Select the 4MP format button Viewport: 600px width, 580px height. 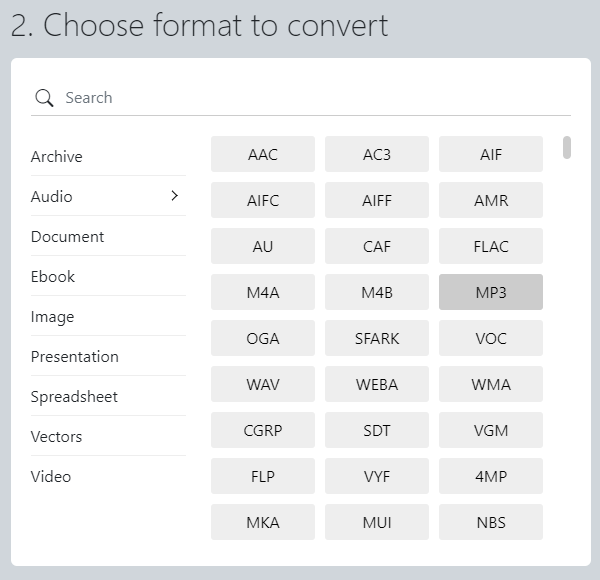click(x=491, y=476)
